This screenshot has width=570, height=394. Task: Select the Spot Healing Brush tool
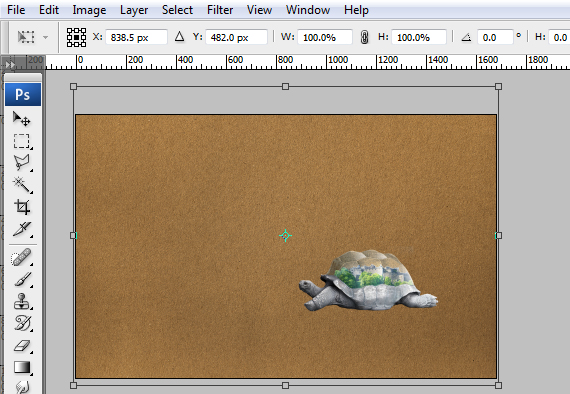(x=21, y=257)
